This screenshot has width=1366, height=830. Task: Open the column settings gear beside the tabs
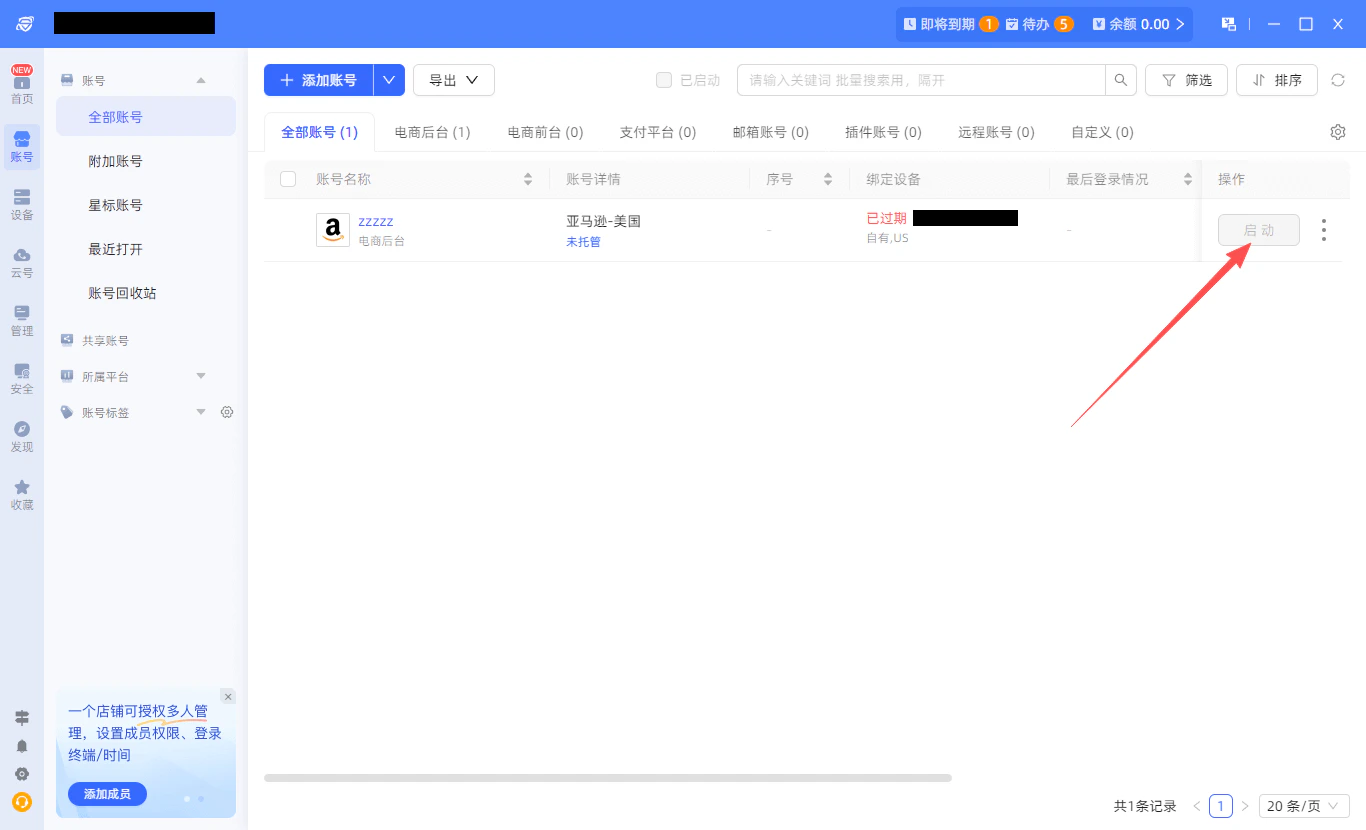click(1338, 131)
